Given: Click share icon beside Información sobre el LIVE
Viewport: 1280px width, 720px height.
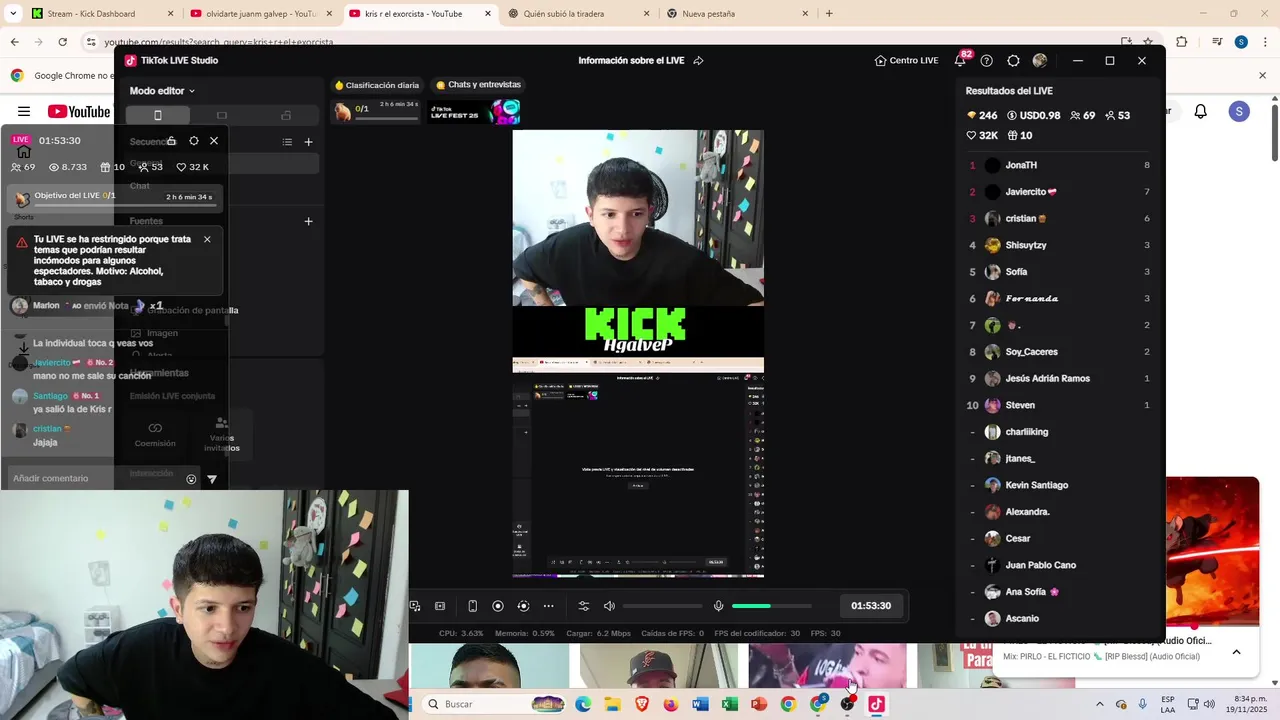Looking at the screenshot, I should [x=698, y=60].
